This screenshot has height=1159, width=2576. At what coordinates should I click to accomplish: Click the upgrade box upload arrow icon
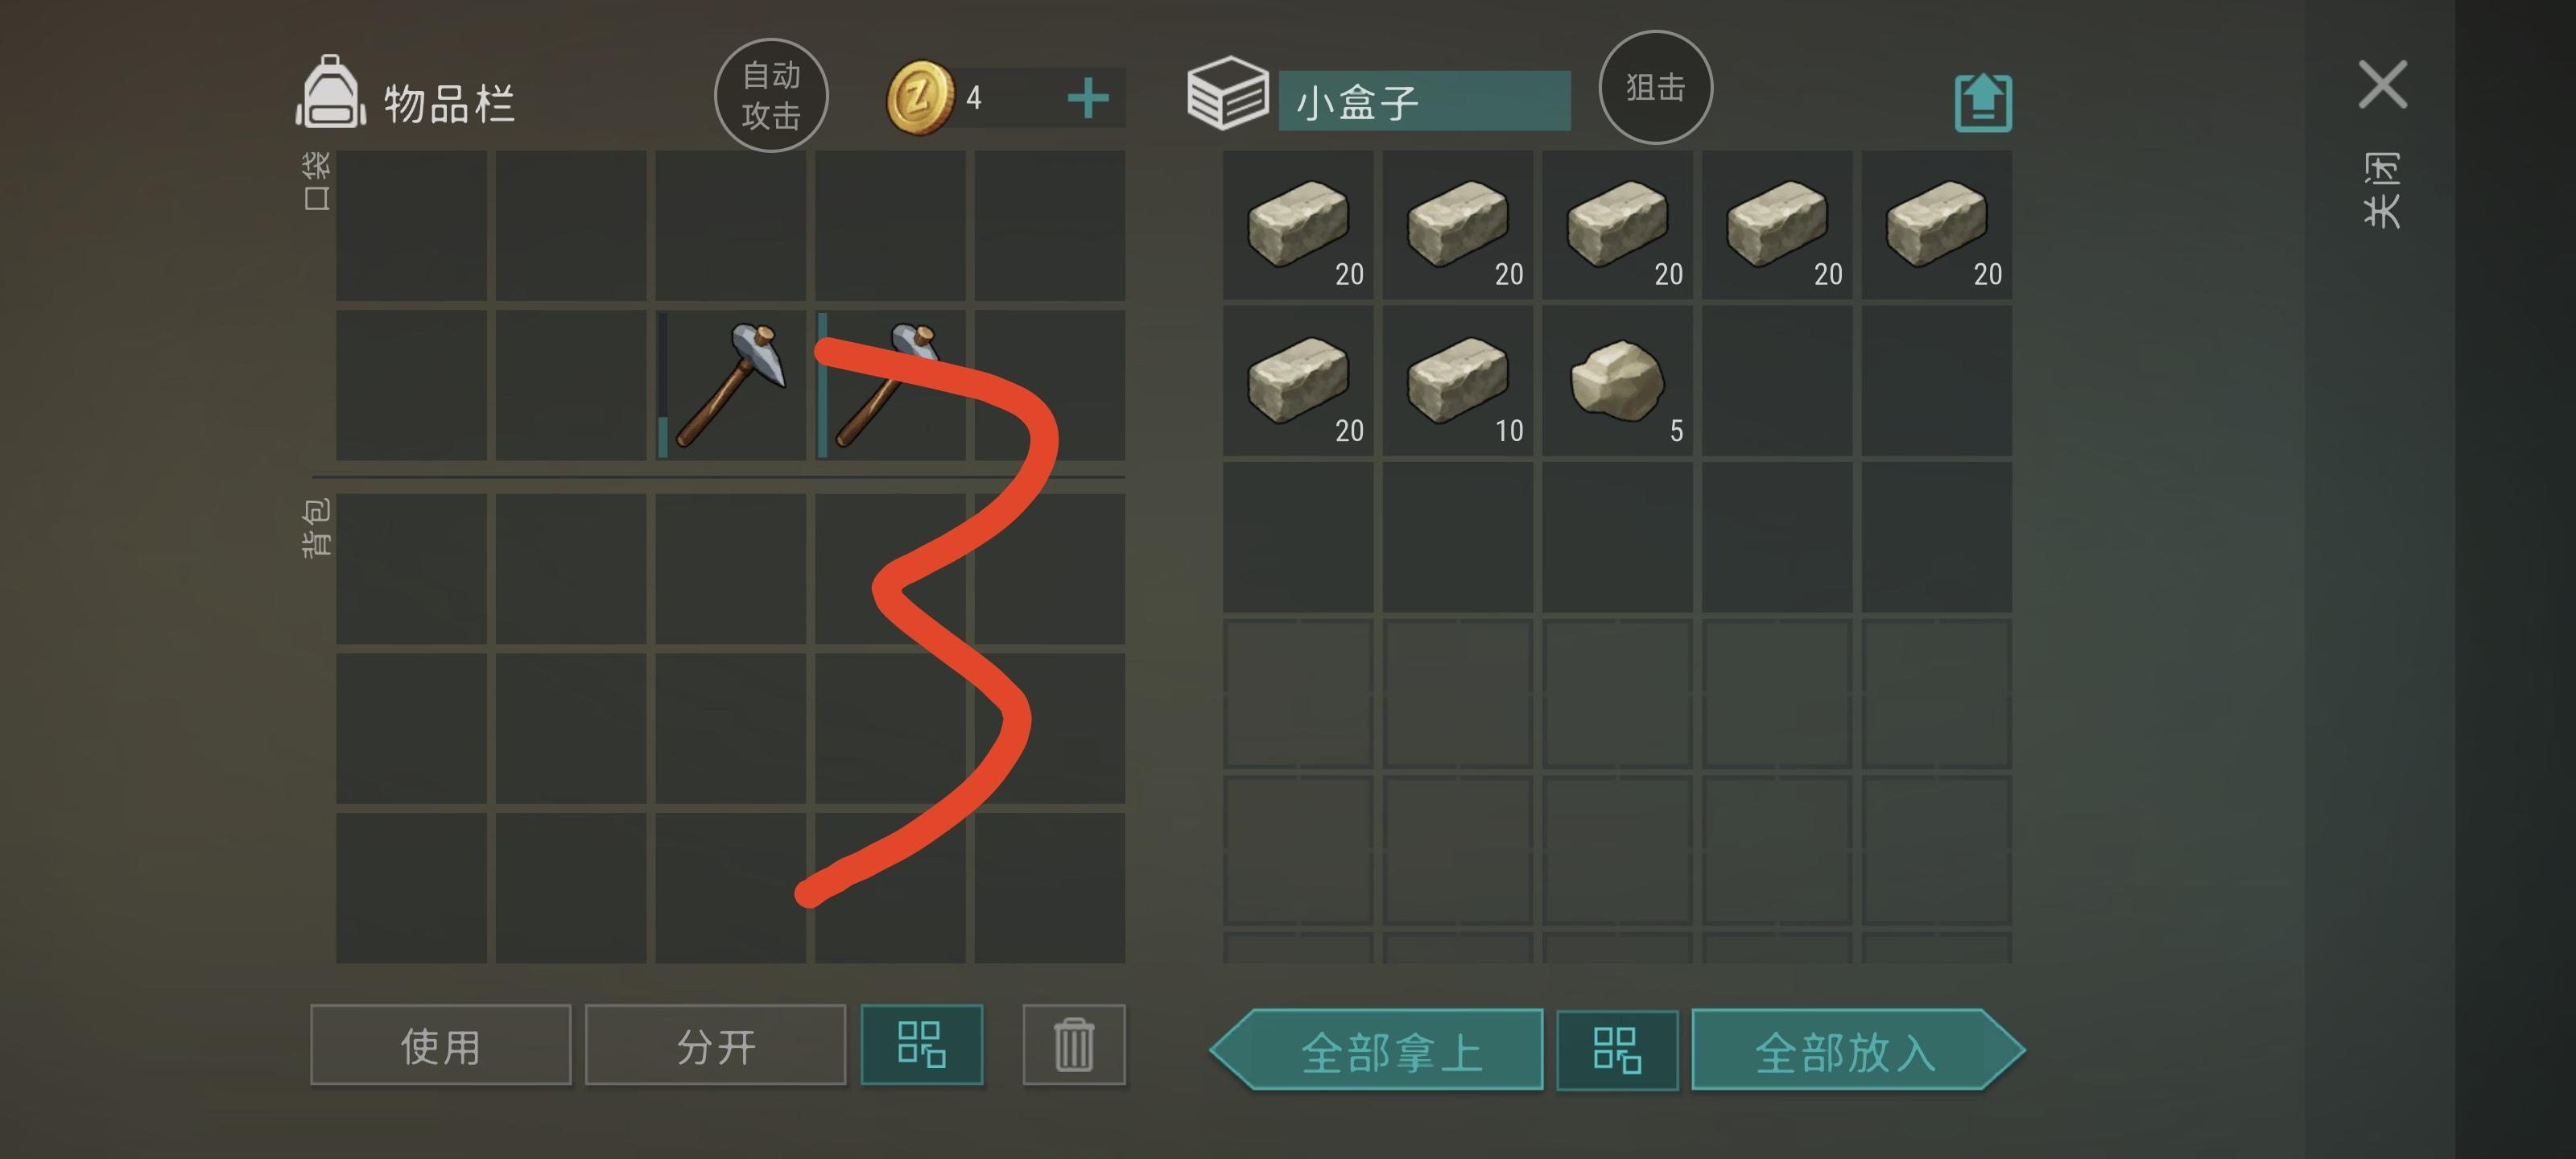pos(1983,102)
